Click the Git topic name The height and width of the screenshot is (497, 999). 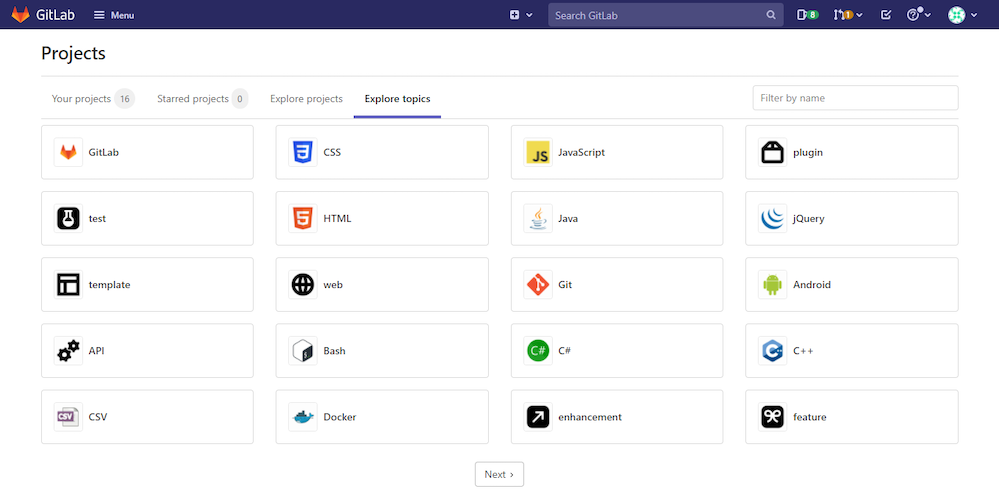[x=565, y=285]
